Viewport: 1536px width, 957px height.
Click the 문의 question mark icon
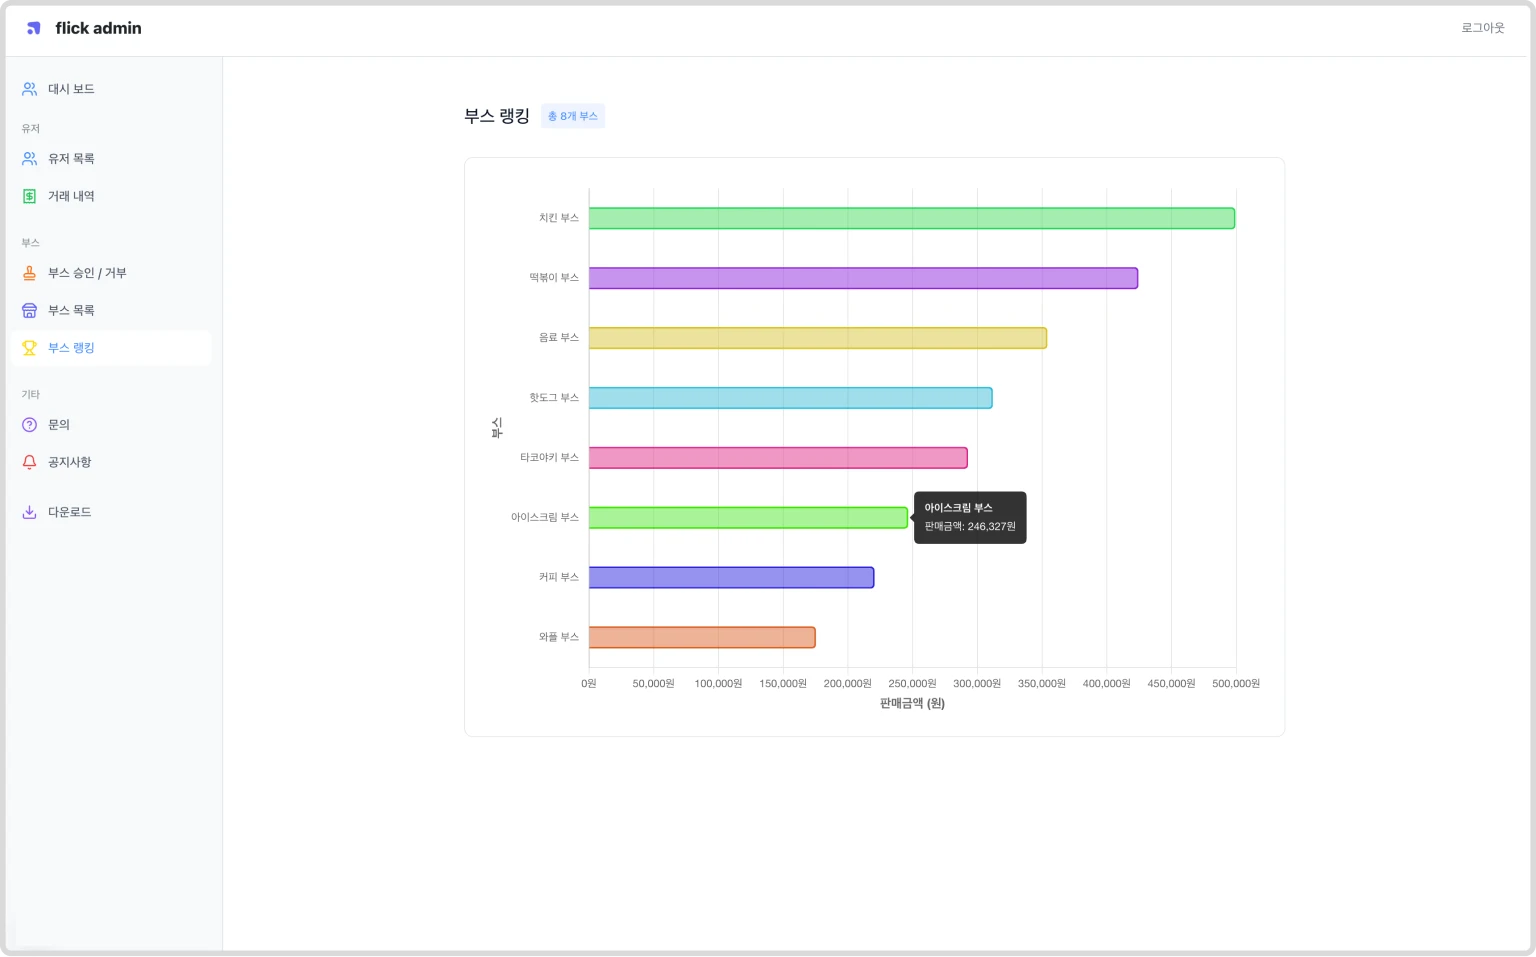[30, 425]
